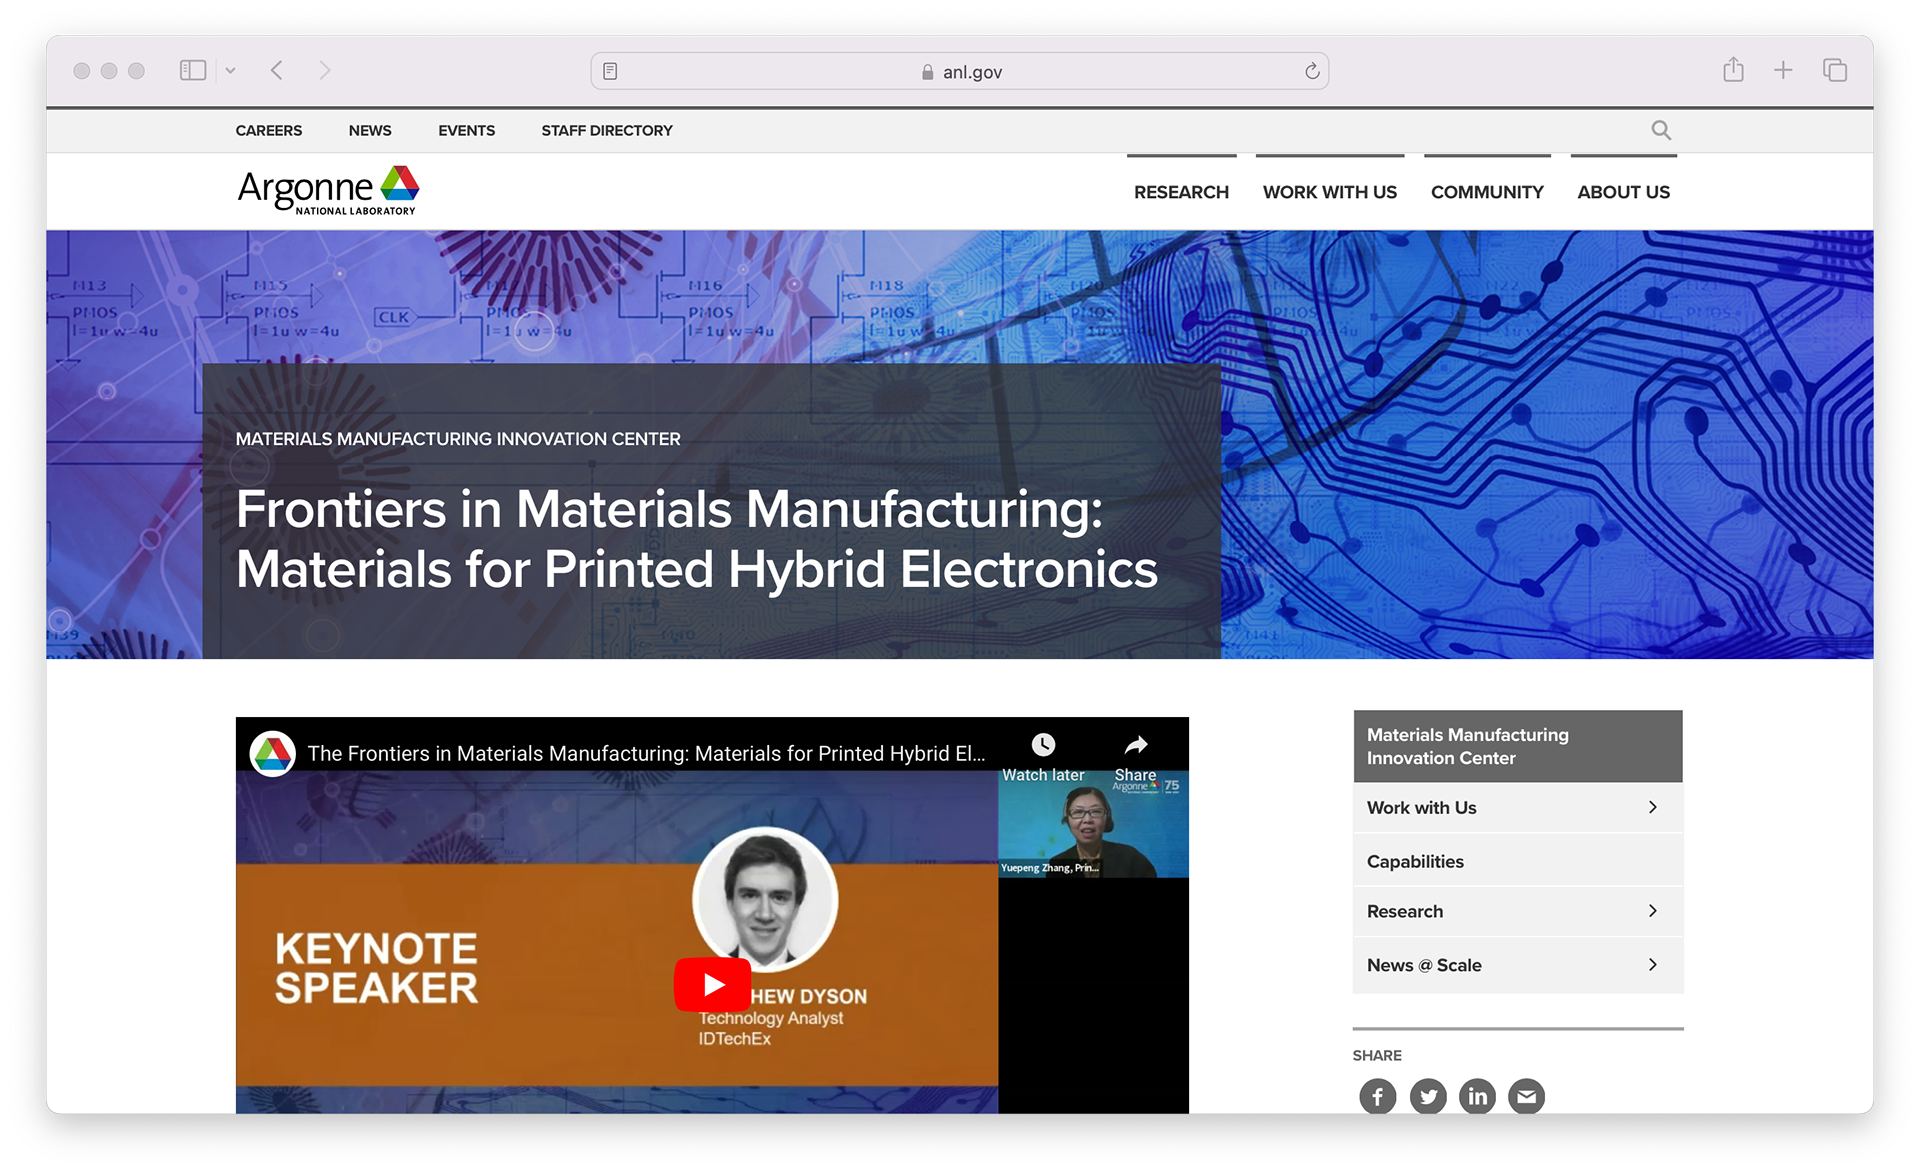Reload the page with the refresh icon
1920x1171 pixels.
coord(1312,71)
